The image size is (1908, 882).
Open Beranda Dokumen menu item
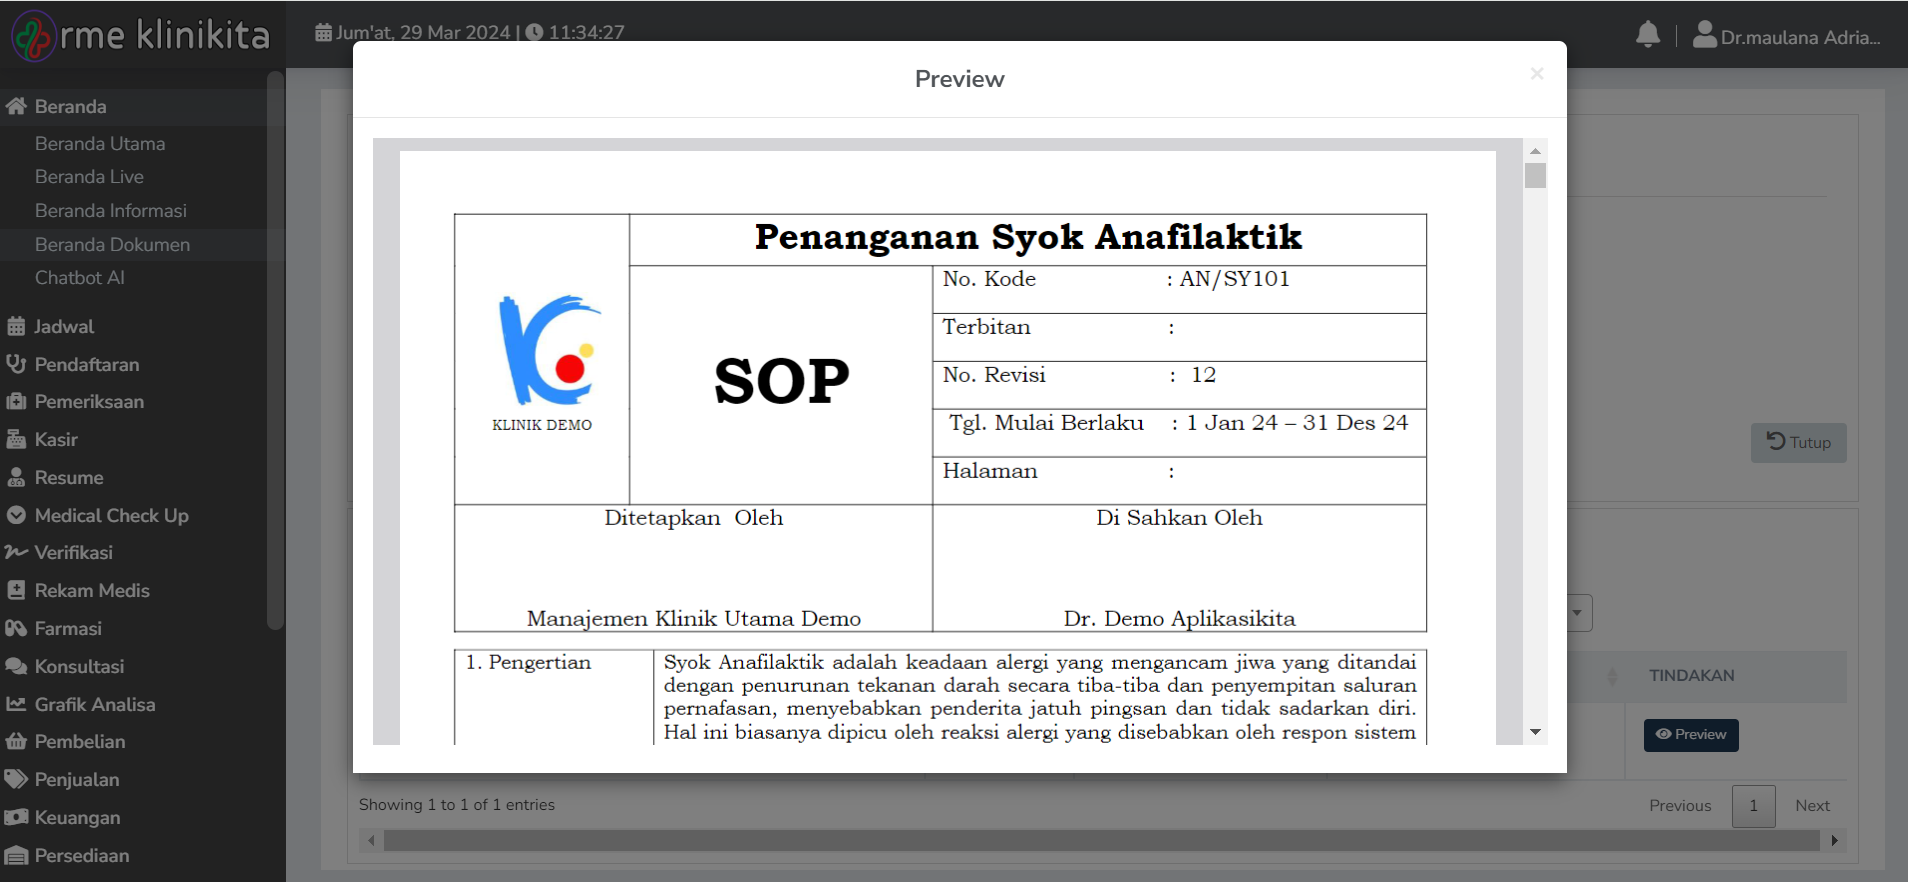tap(112, 245)
